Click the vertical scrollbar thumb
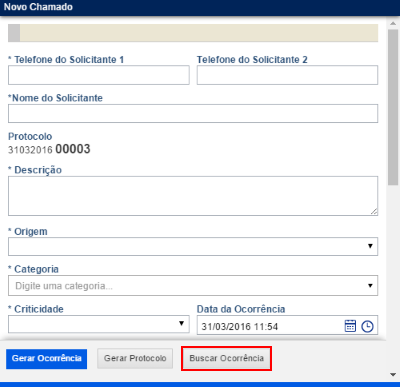The width and height of the screenshot is (400, 387). click(393, 107)
